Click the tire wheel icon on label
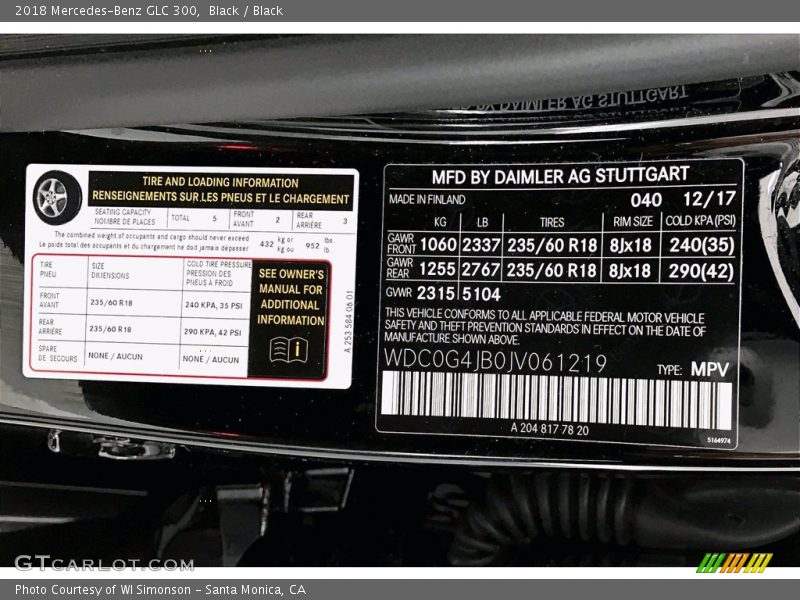 click(57, 198)
